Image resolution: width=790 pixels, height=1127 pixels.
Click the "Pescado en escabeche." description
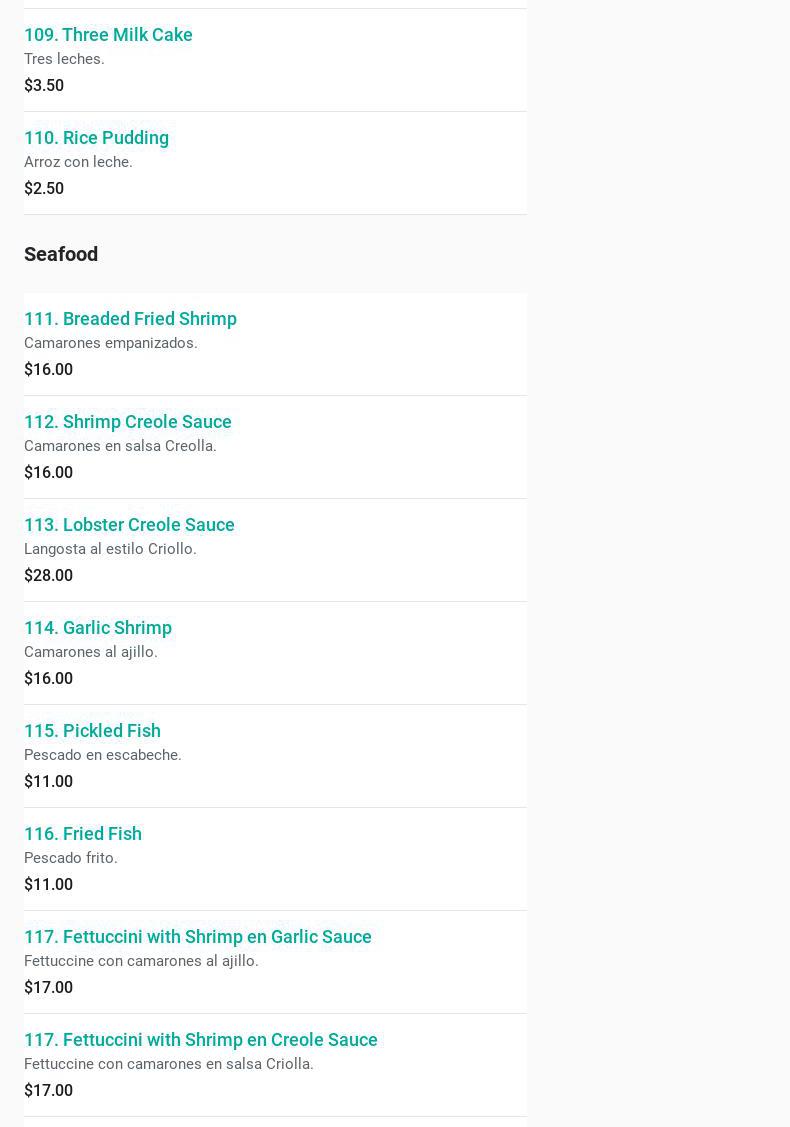click(103, 755)
